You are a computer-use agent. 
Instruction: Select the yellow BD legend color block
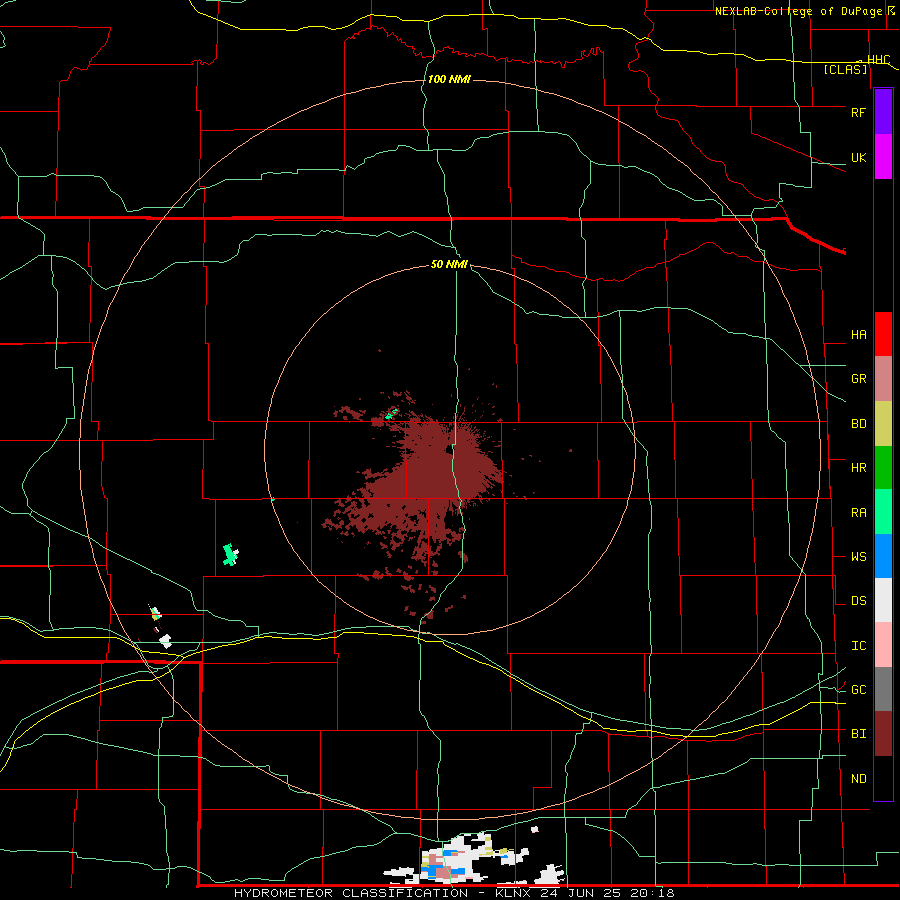pos(883,424)
